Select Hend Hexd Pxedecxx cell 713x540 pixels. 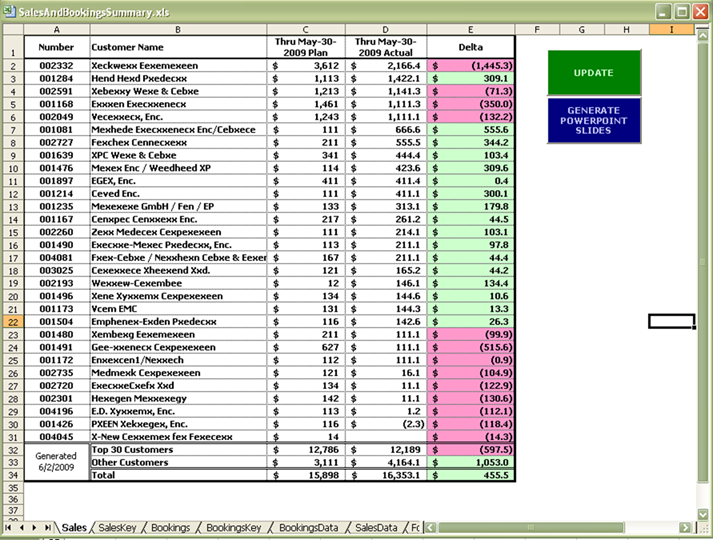click(x=178, y=78)
